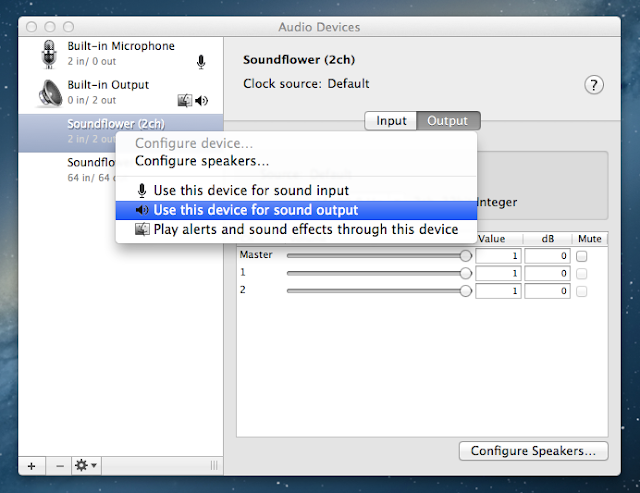Choose Play alerts and sound effects through this device

click(296, 229)
